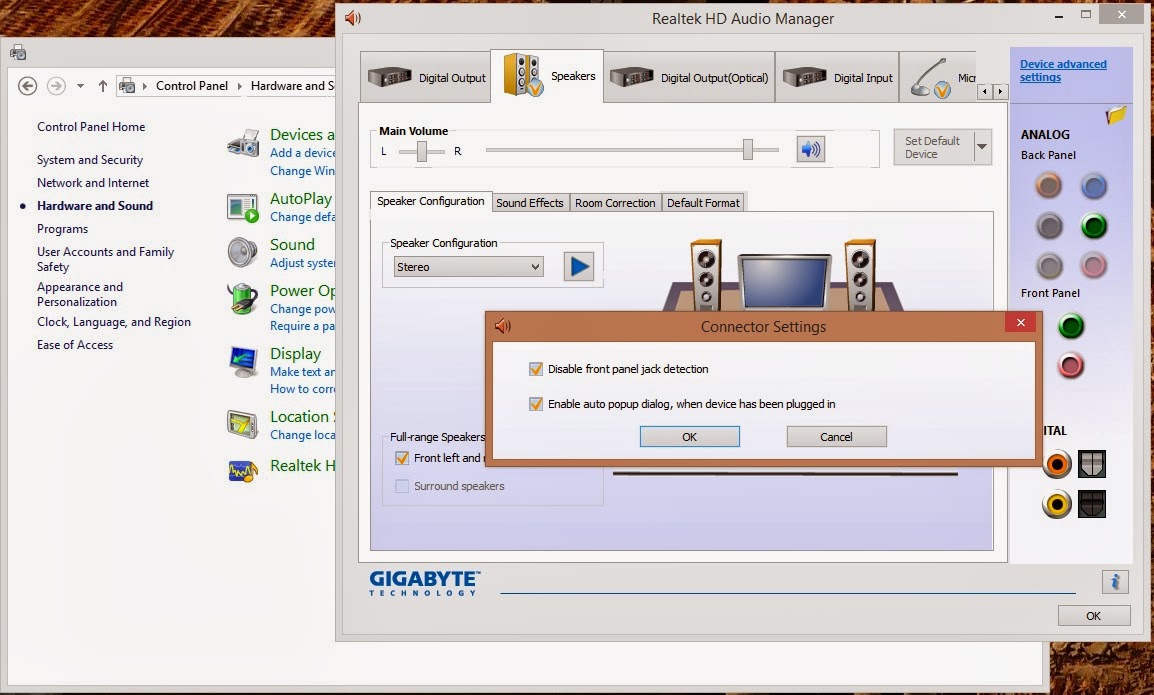Open Control Panel Home link
Viewport: 1154px width, 695px height.
pos(91,127)
